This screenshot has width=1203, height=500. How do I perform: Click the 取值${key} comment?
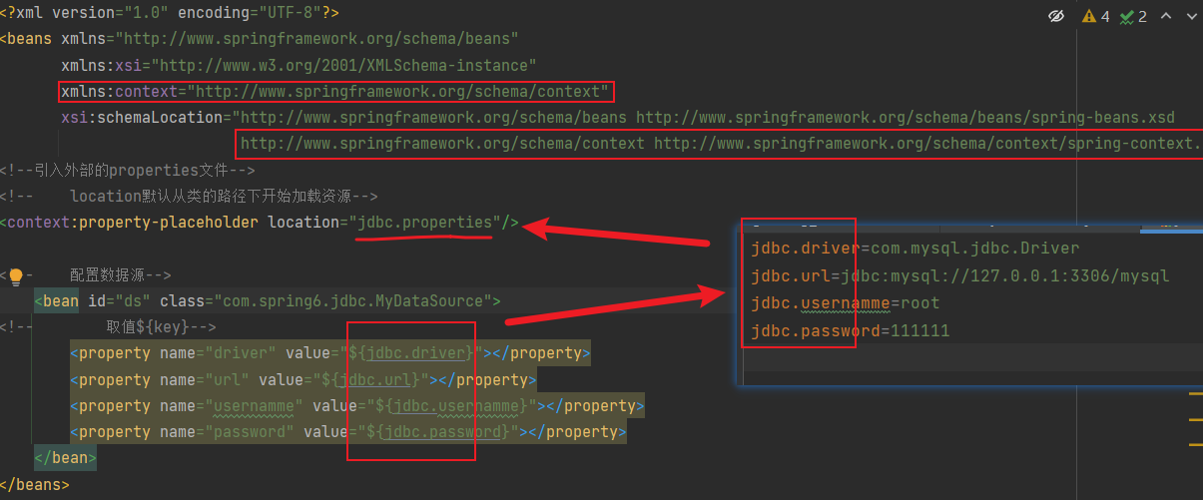(161, 326)
